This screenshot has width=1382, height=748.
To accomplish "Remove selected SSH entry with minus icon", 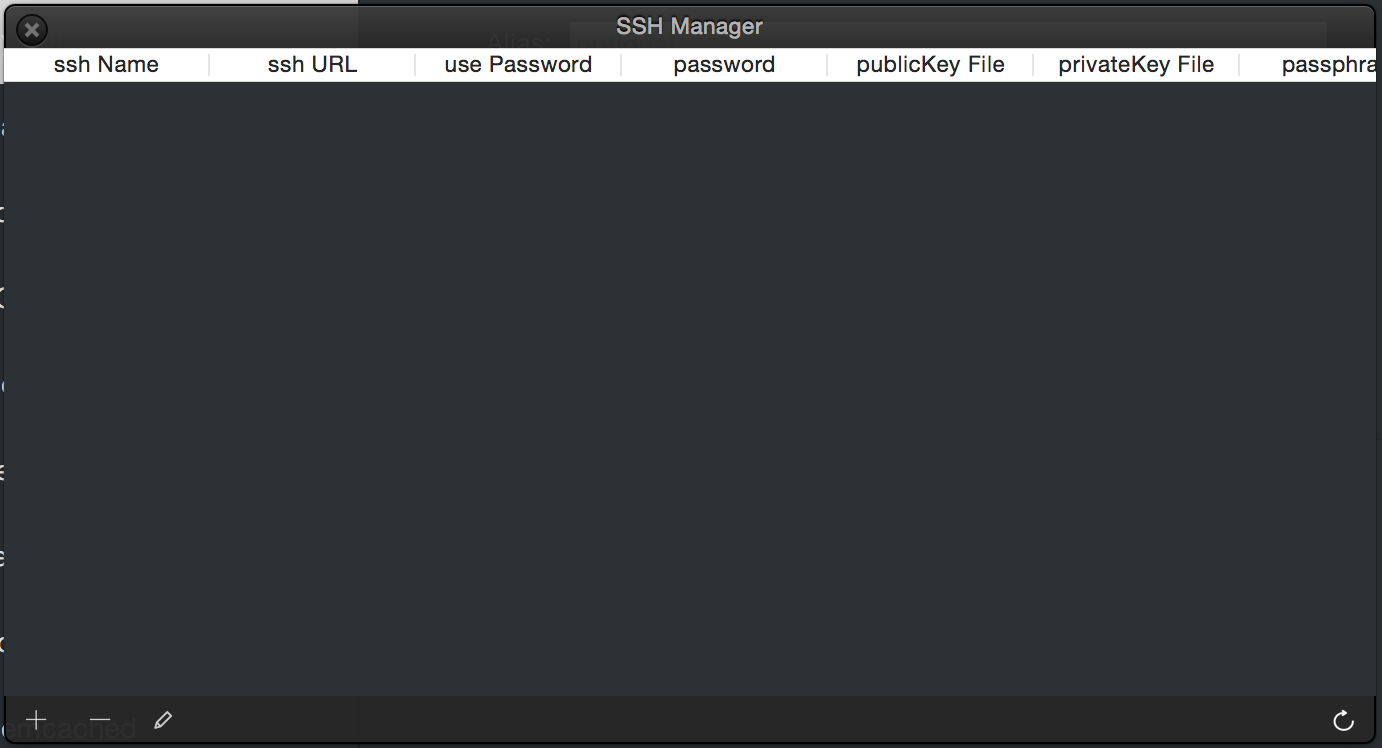I will tap(100, 720).
